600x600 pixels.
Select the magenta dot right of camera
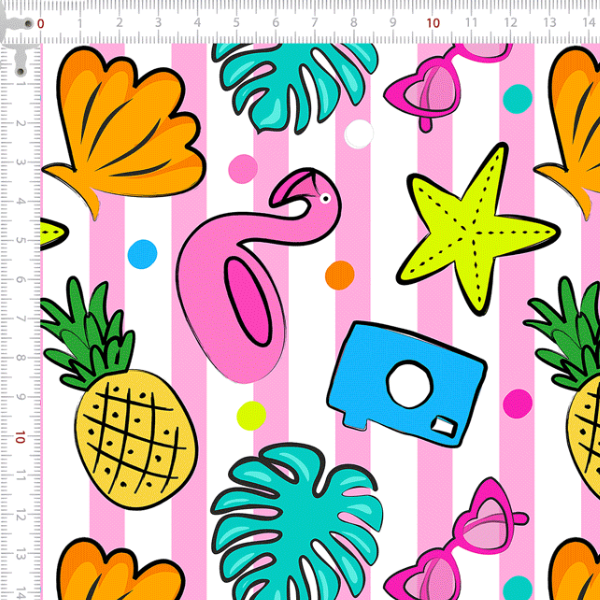[x=517, y=404]
